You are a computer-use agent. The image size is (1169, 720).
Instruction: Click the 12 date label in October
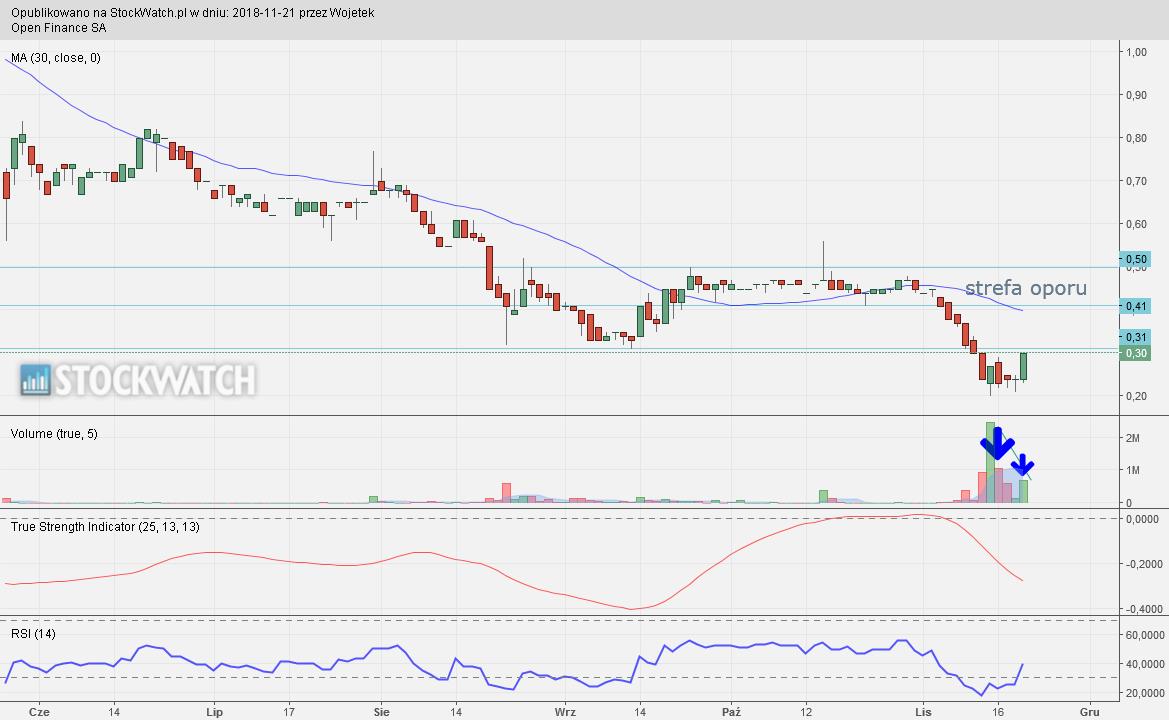(806, 712)
